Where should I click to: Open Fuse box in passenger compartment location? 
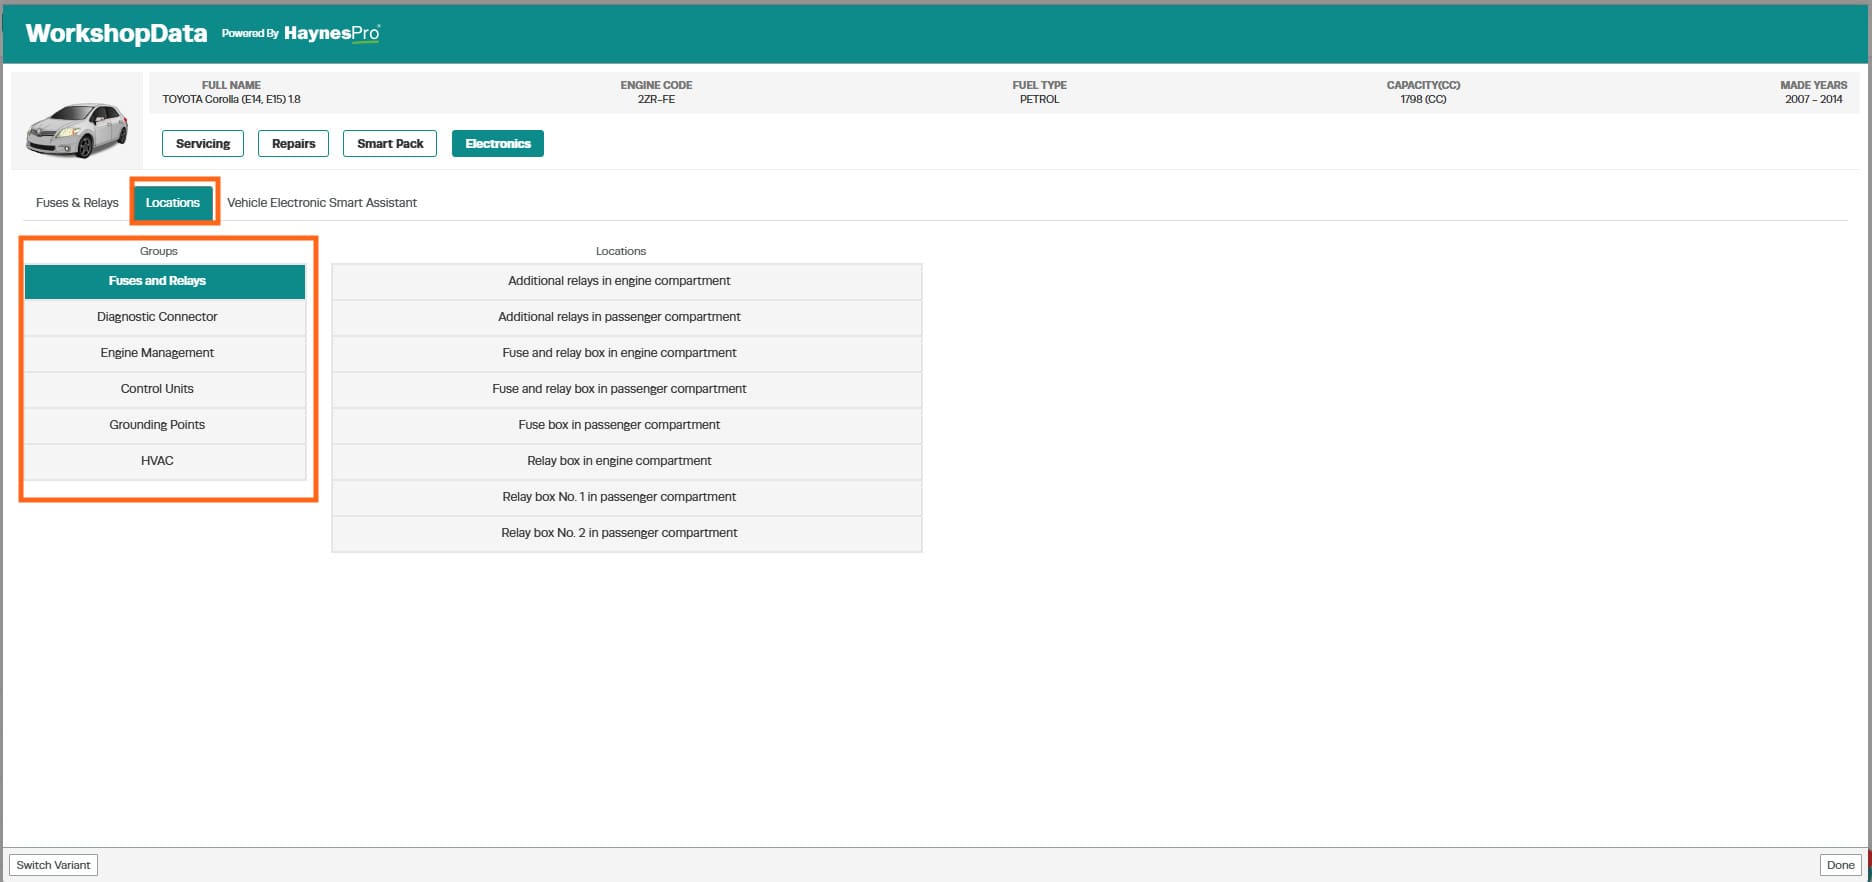627,425
